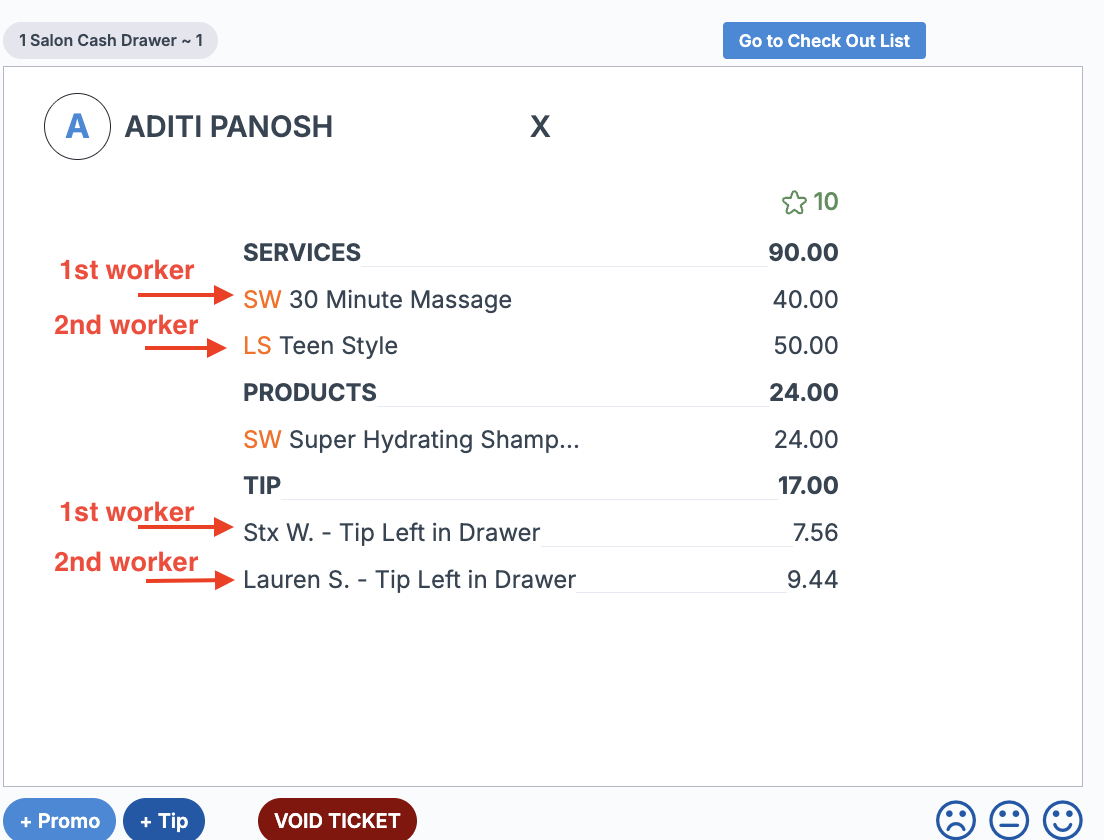This screenshot has height=840, width=1104.
Task: Click the neutral face rating icon
Action: pyautogui.click(x=1009, y=820)
